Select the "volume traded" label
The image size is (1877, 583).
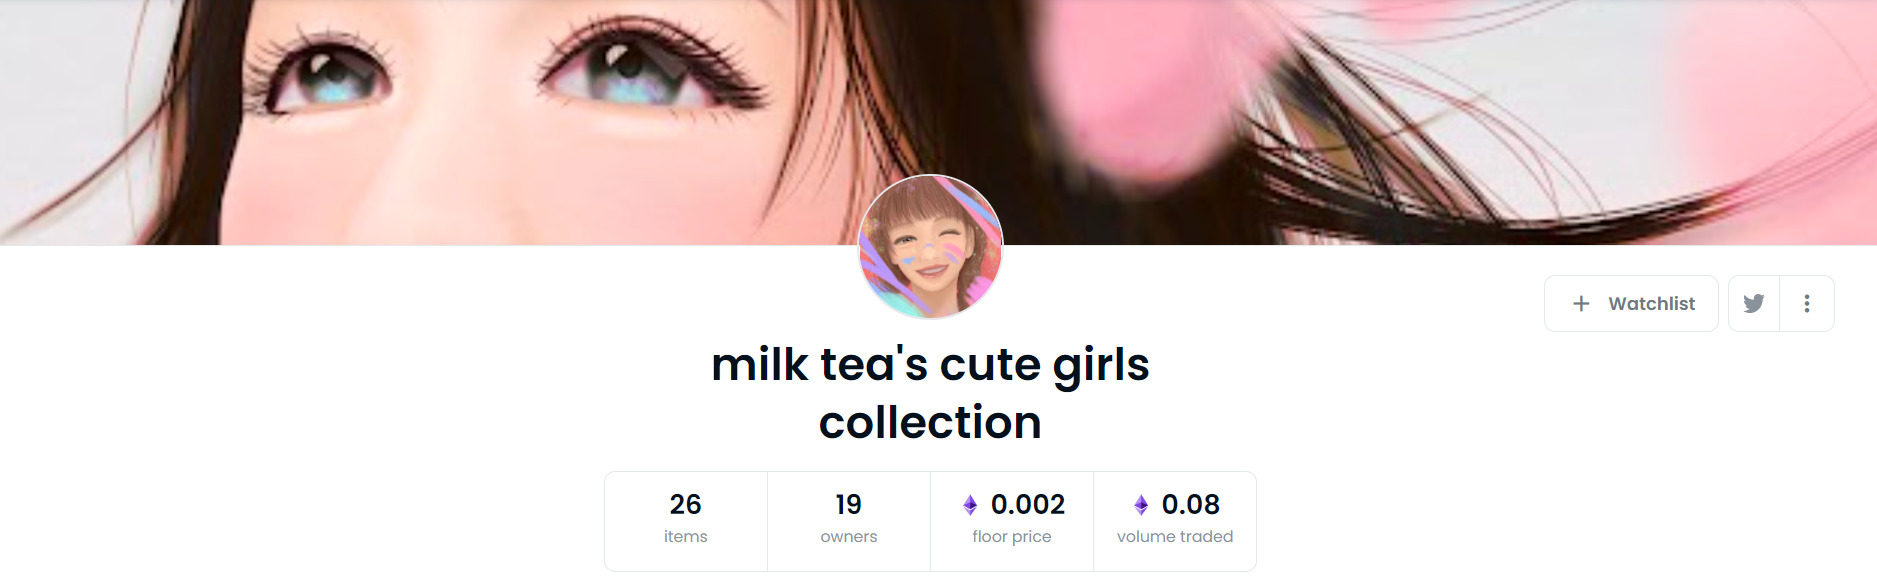tap(1174, 537)
